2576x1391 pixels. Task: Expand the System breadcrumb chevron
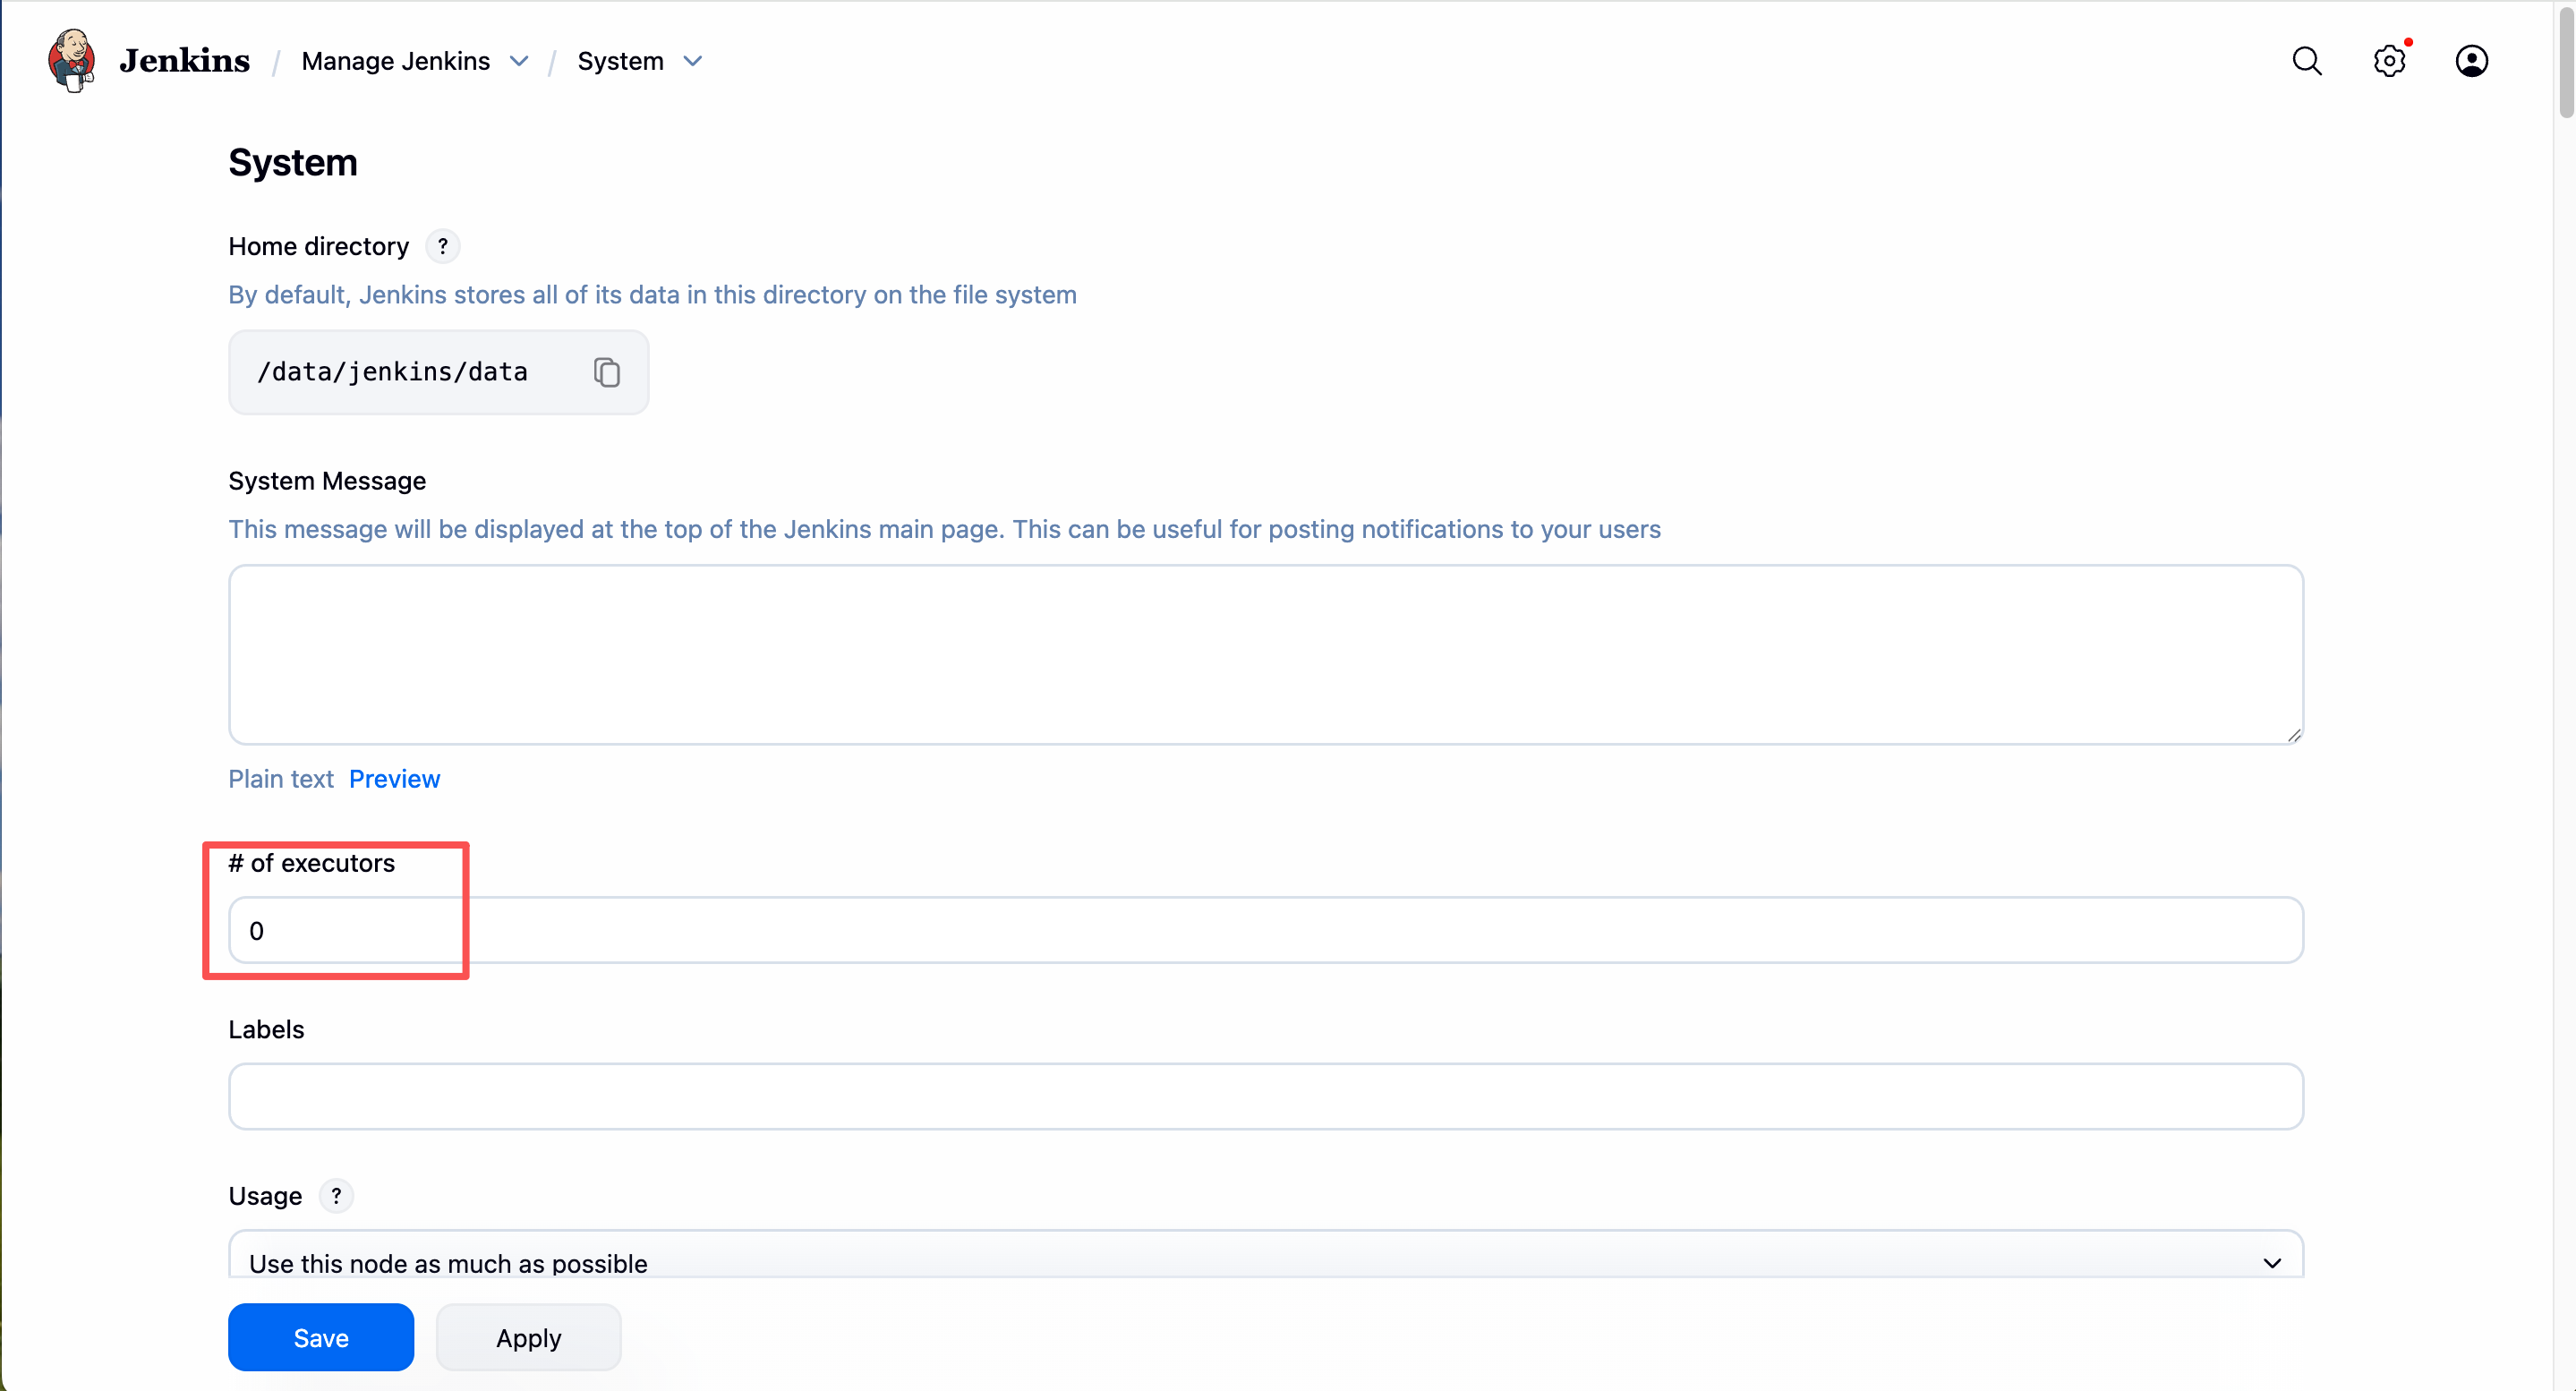coord(693,61)
